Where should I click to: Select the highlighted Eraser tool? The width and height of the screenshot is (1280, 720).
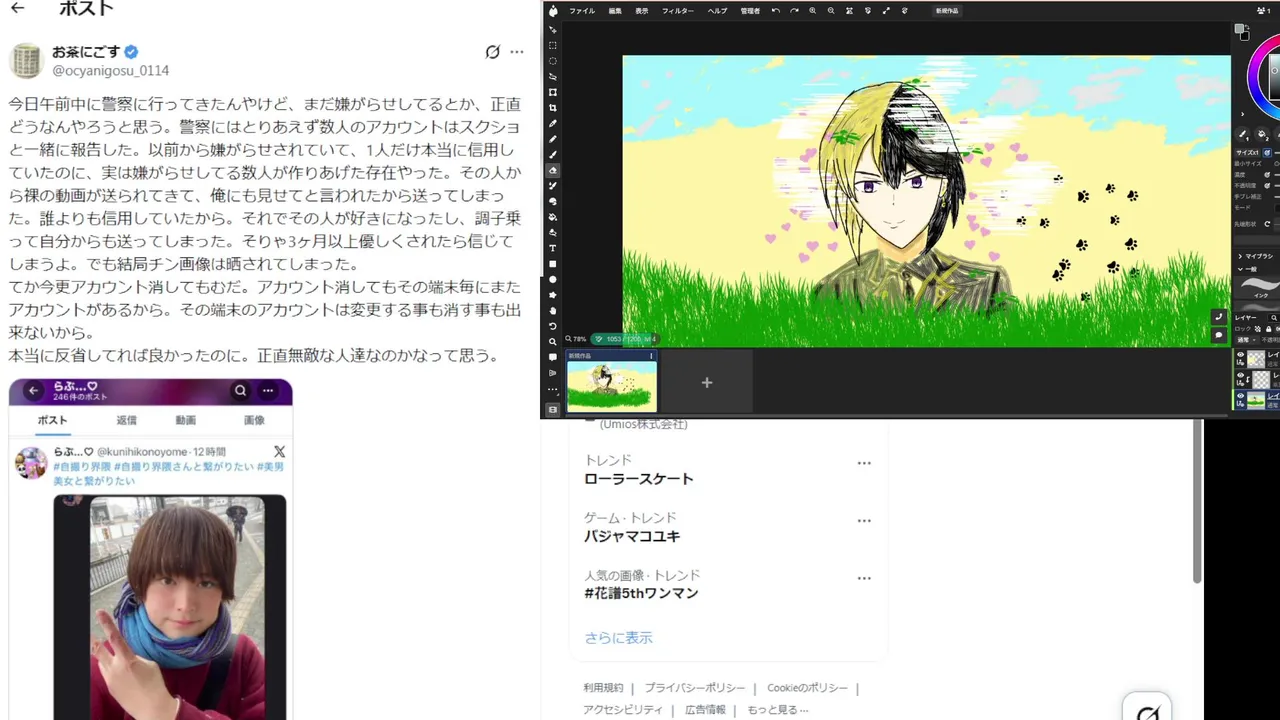[x=553, y=170]
